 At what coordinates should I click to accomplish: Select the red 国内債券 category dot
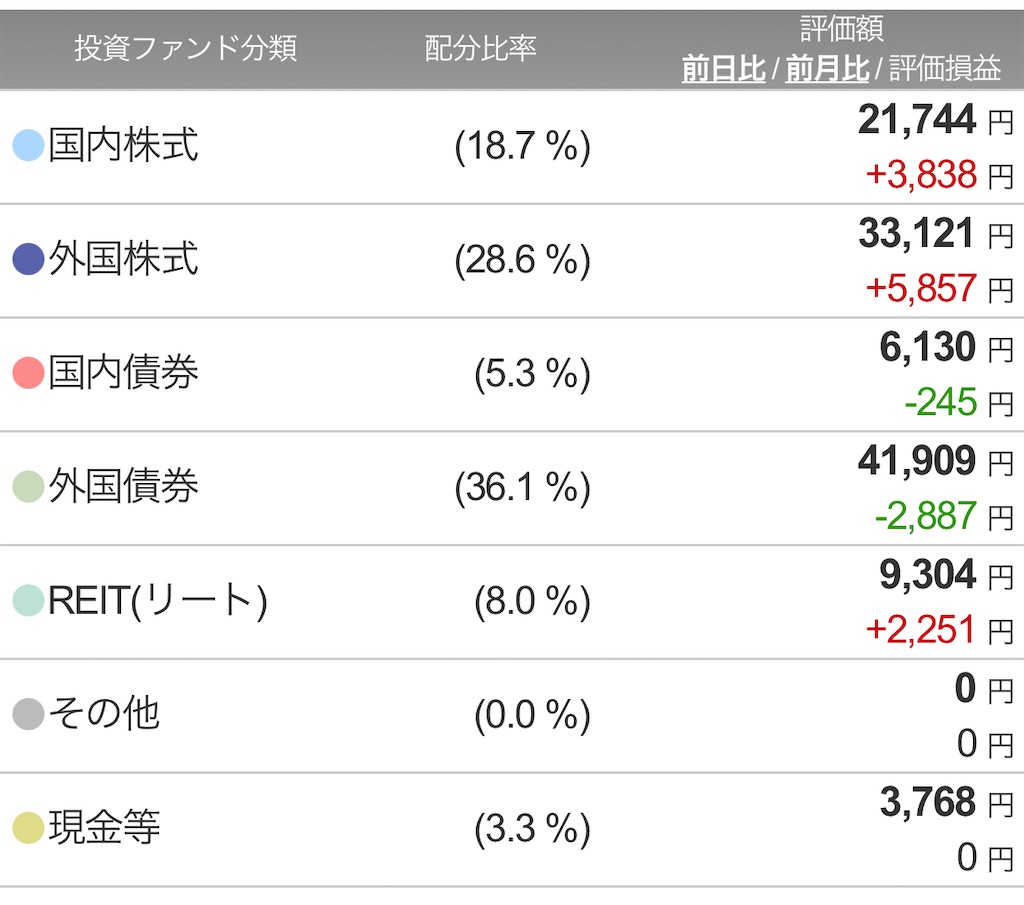pyautogui.click(x=27, y=372)
